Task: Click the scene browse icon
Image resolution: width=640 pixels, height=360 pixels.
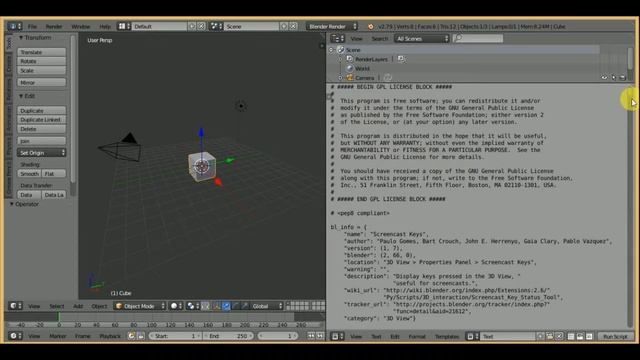Action: (x=216, y=26)
